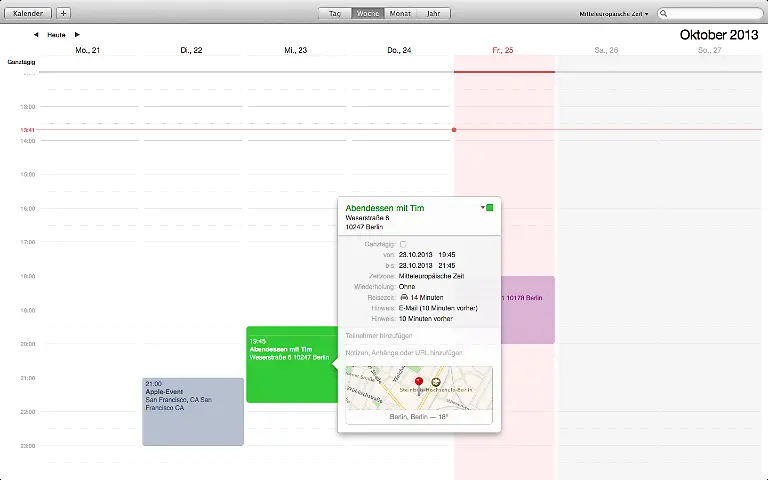Open the Mitteleuropäische Zeit toolbar dropdown
The image size is (768, 480).
(x=614, y=14)
